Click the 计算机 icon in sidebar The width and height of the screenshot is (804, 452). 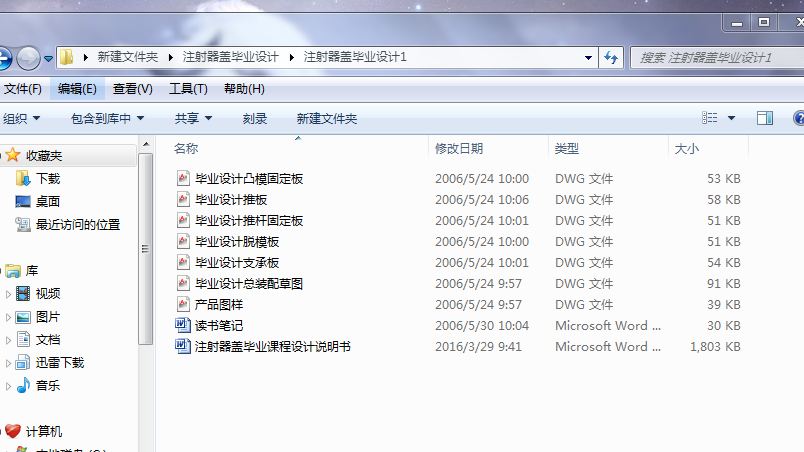coord(13,431)
